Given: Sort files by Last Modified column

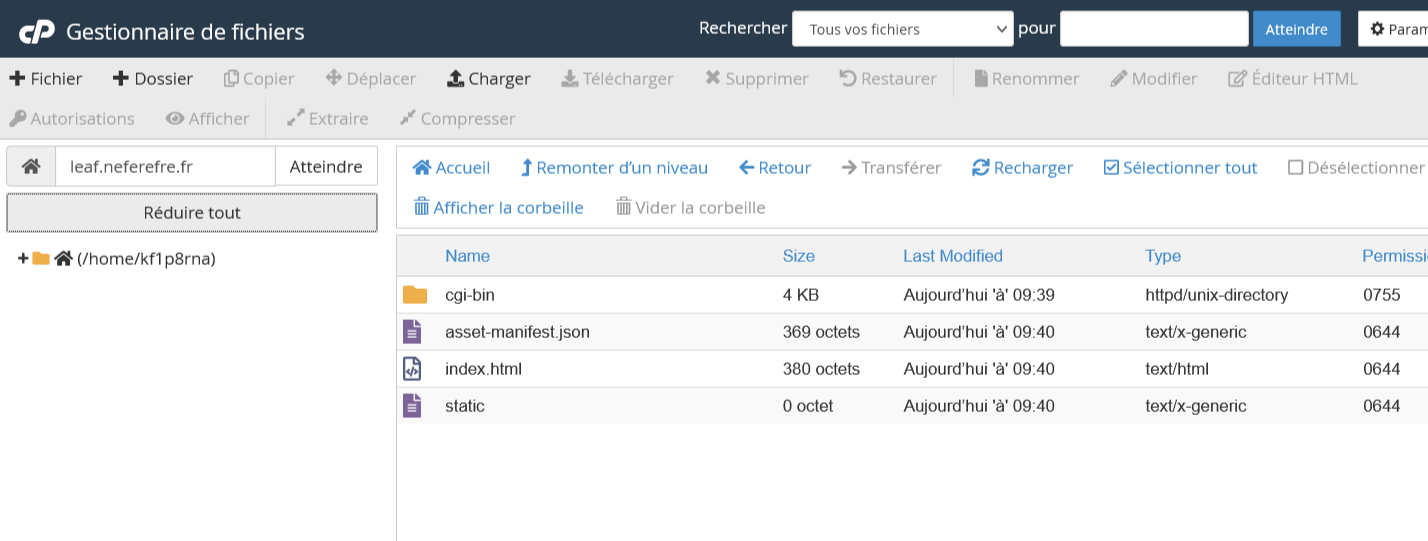Looking at the screenshot, I should pos(952,256).
